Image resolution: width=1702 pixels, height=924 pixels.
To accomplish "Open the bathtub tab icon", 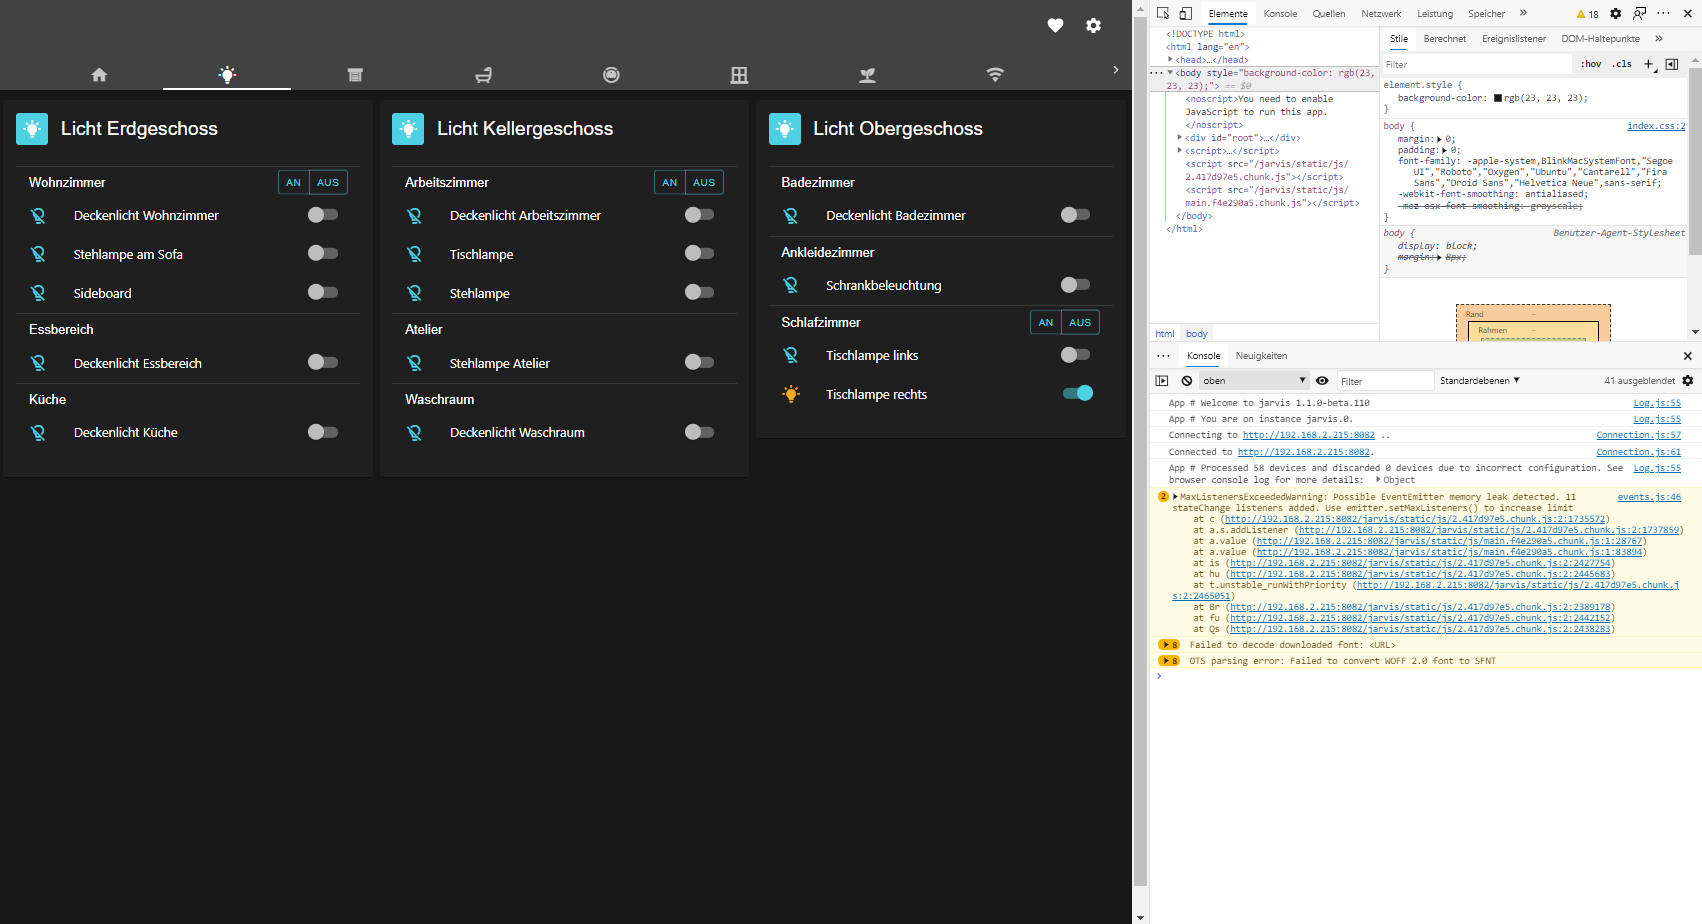I will click(x=483, y=75).
